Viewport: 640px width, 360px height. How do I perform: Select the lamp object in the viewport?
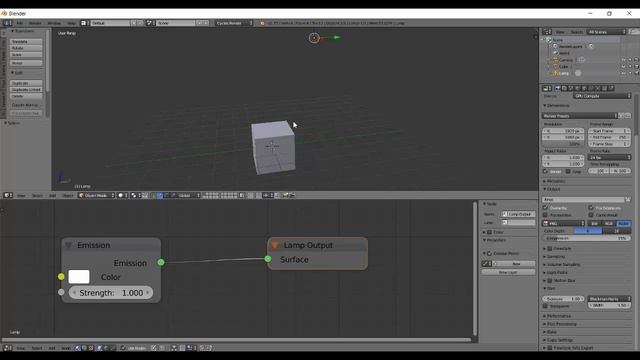point(314,38)
